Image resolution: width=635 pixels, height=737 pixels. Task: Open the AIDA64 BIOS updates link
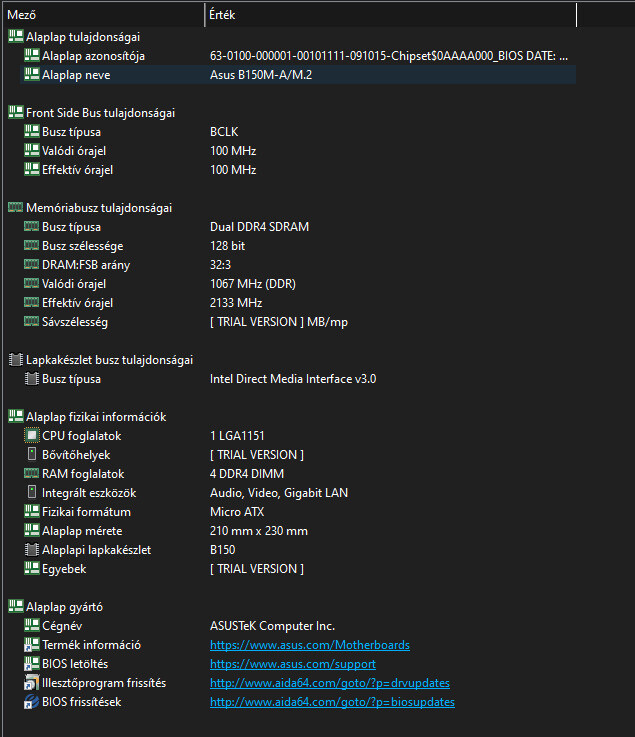(332, 702)
